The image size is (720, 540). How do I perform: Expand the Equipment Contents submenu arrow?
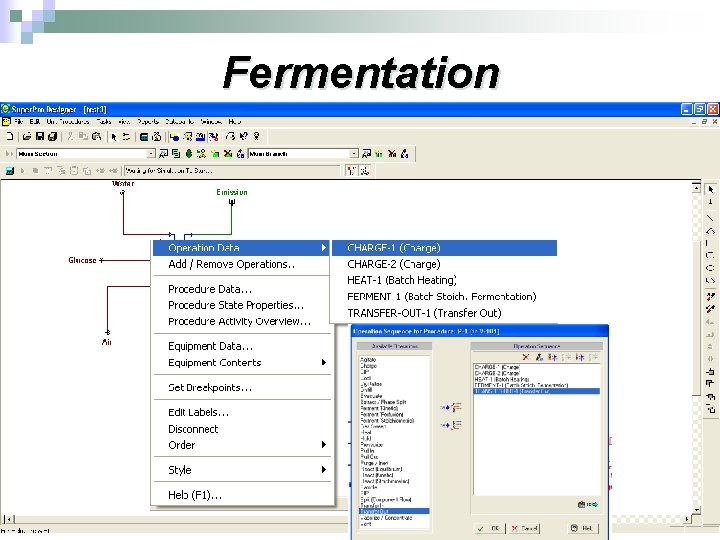coord(324,363)
